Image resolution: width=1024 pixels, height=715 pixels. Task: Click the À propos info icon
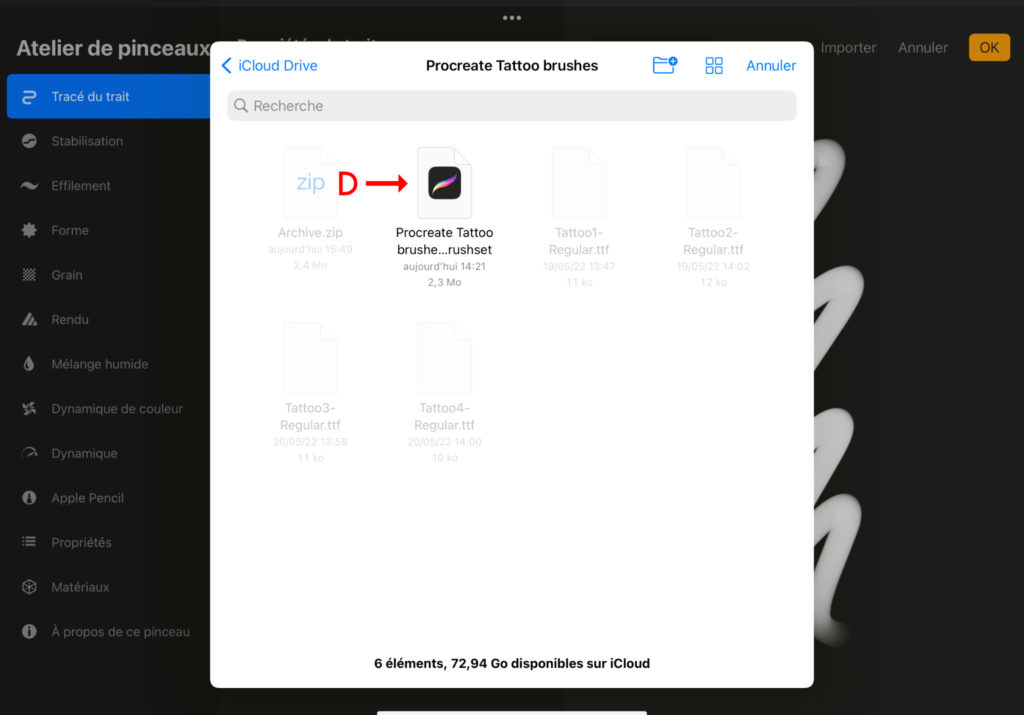click(29, 631)
